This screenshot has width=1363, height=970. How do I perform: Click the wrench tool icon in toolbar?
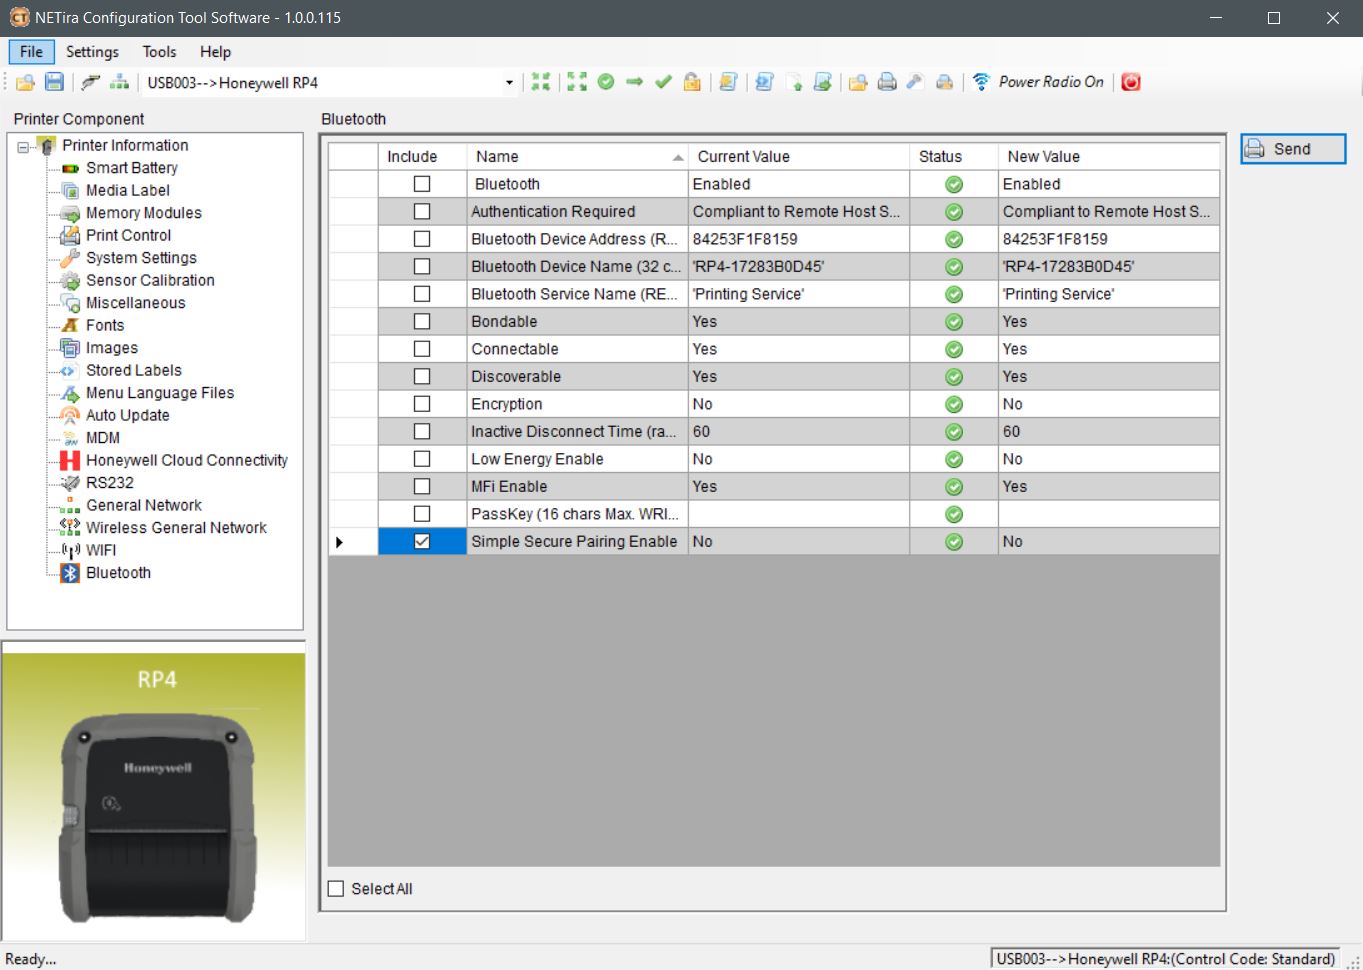[x=914, y=82]
